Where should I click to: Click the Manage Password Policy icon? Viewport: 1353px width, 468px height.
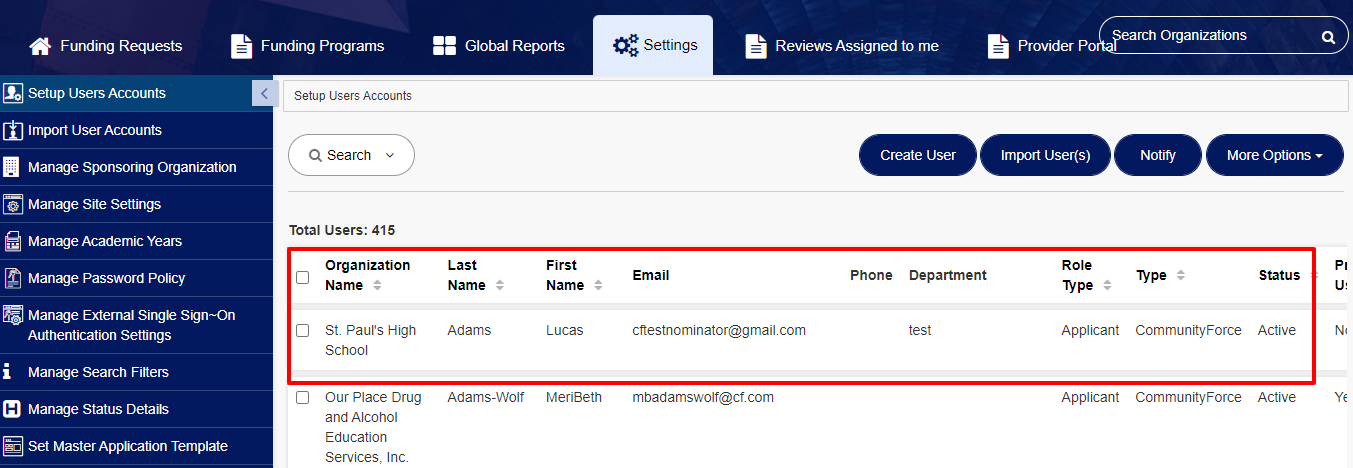13,278
